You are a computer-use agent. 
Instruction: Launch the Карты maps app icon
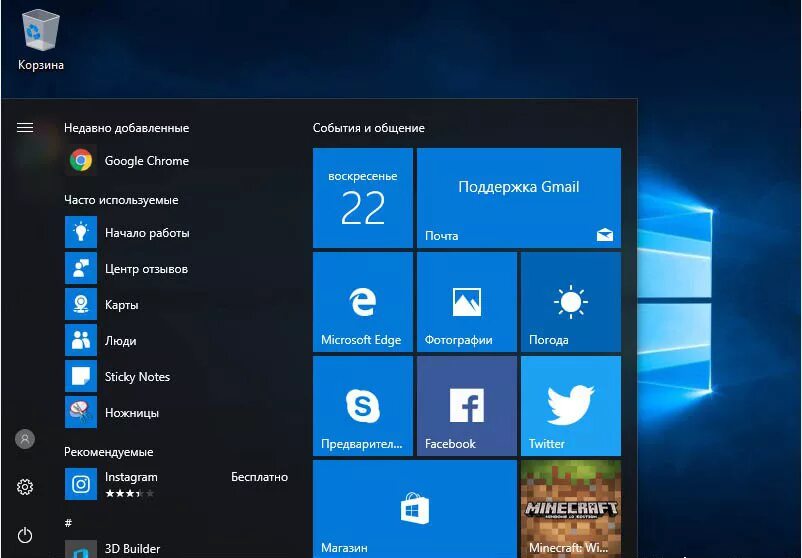81,304
